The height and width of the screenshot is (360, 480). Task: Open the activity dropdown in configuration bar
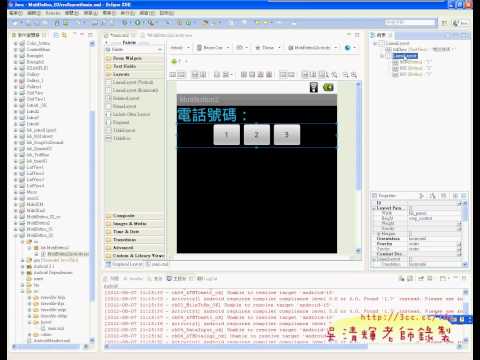[313, 48]
